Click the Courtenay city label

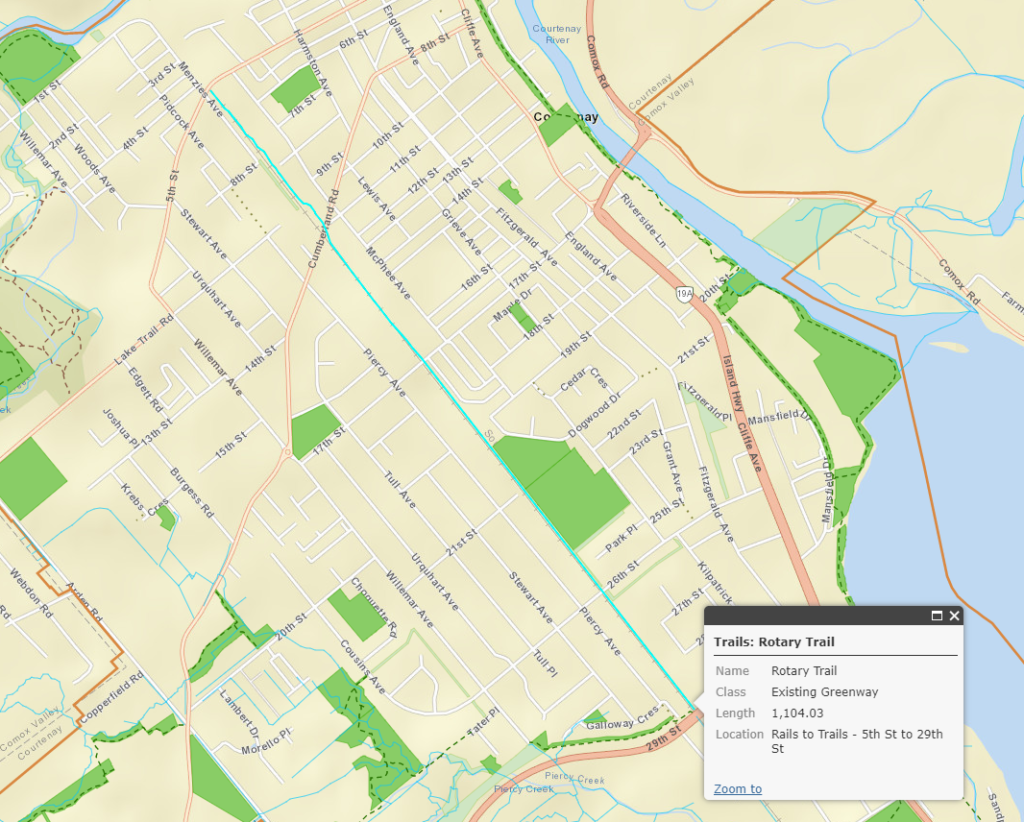[x=565, y=116]
